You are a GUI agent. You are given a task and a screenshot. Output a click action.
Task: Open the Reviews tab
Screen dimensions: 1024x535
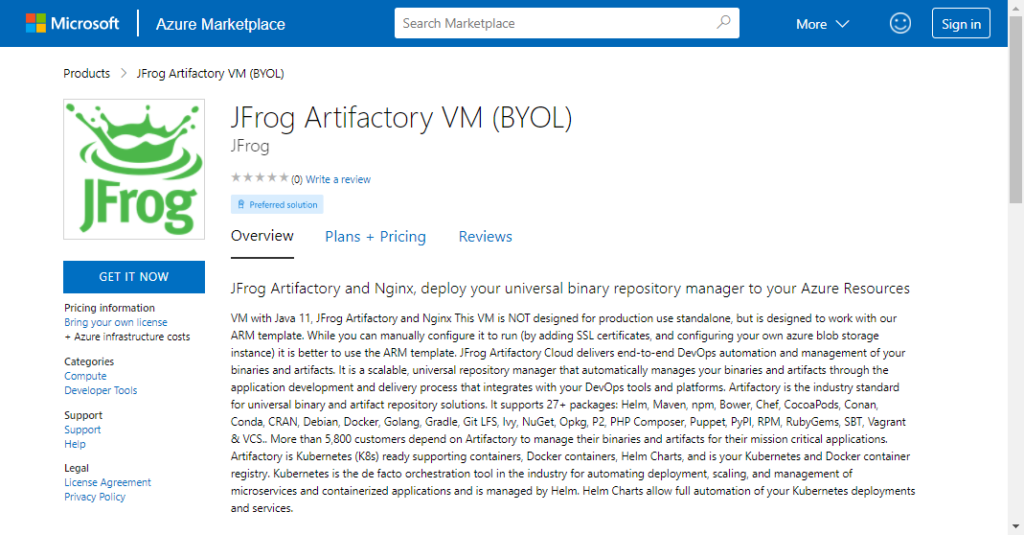coord(485,236)
